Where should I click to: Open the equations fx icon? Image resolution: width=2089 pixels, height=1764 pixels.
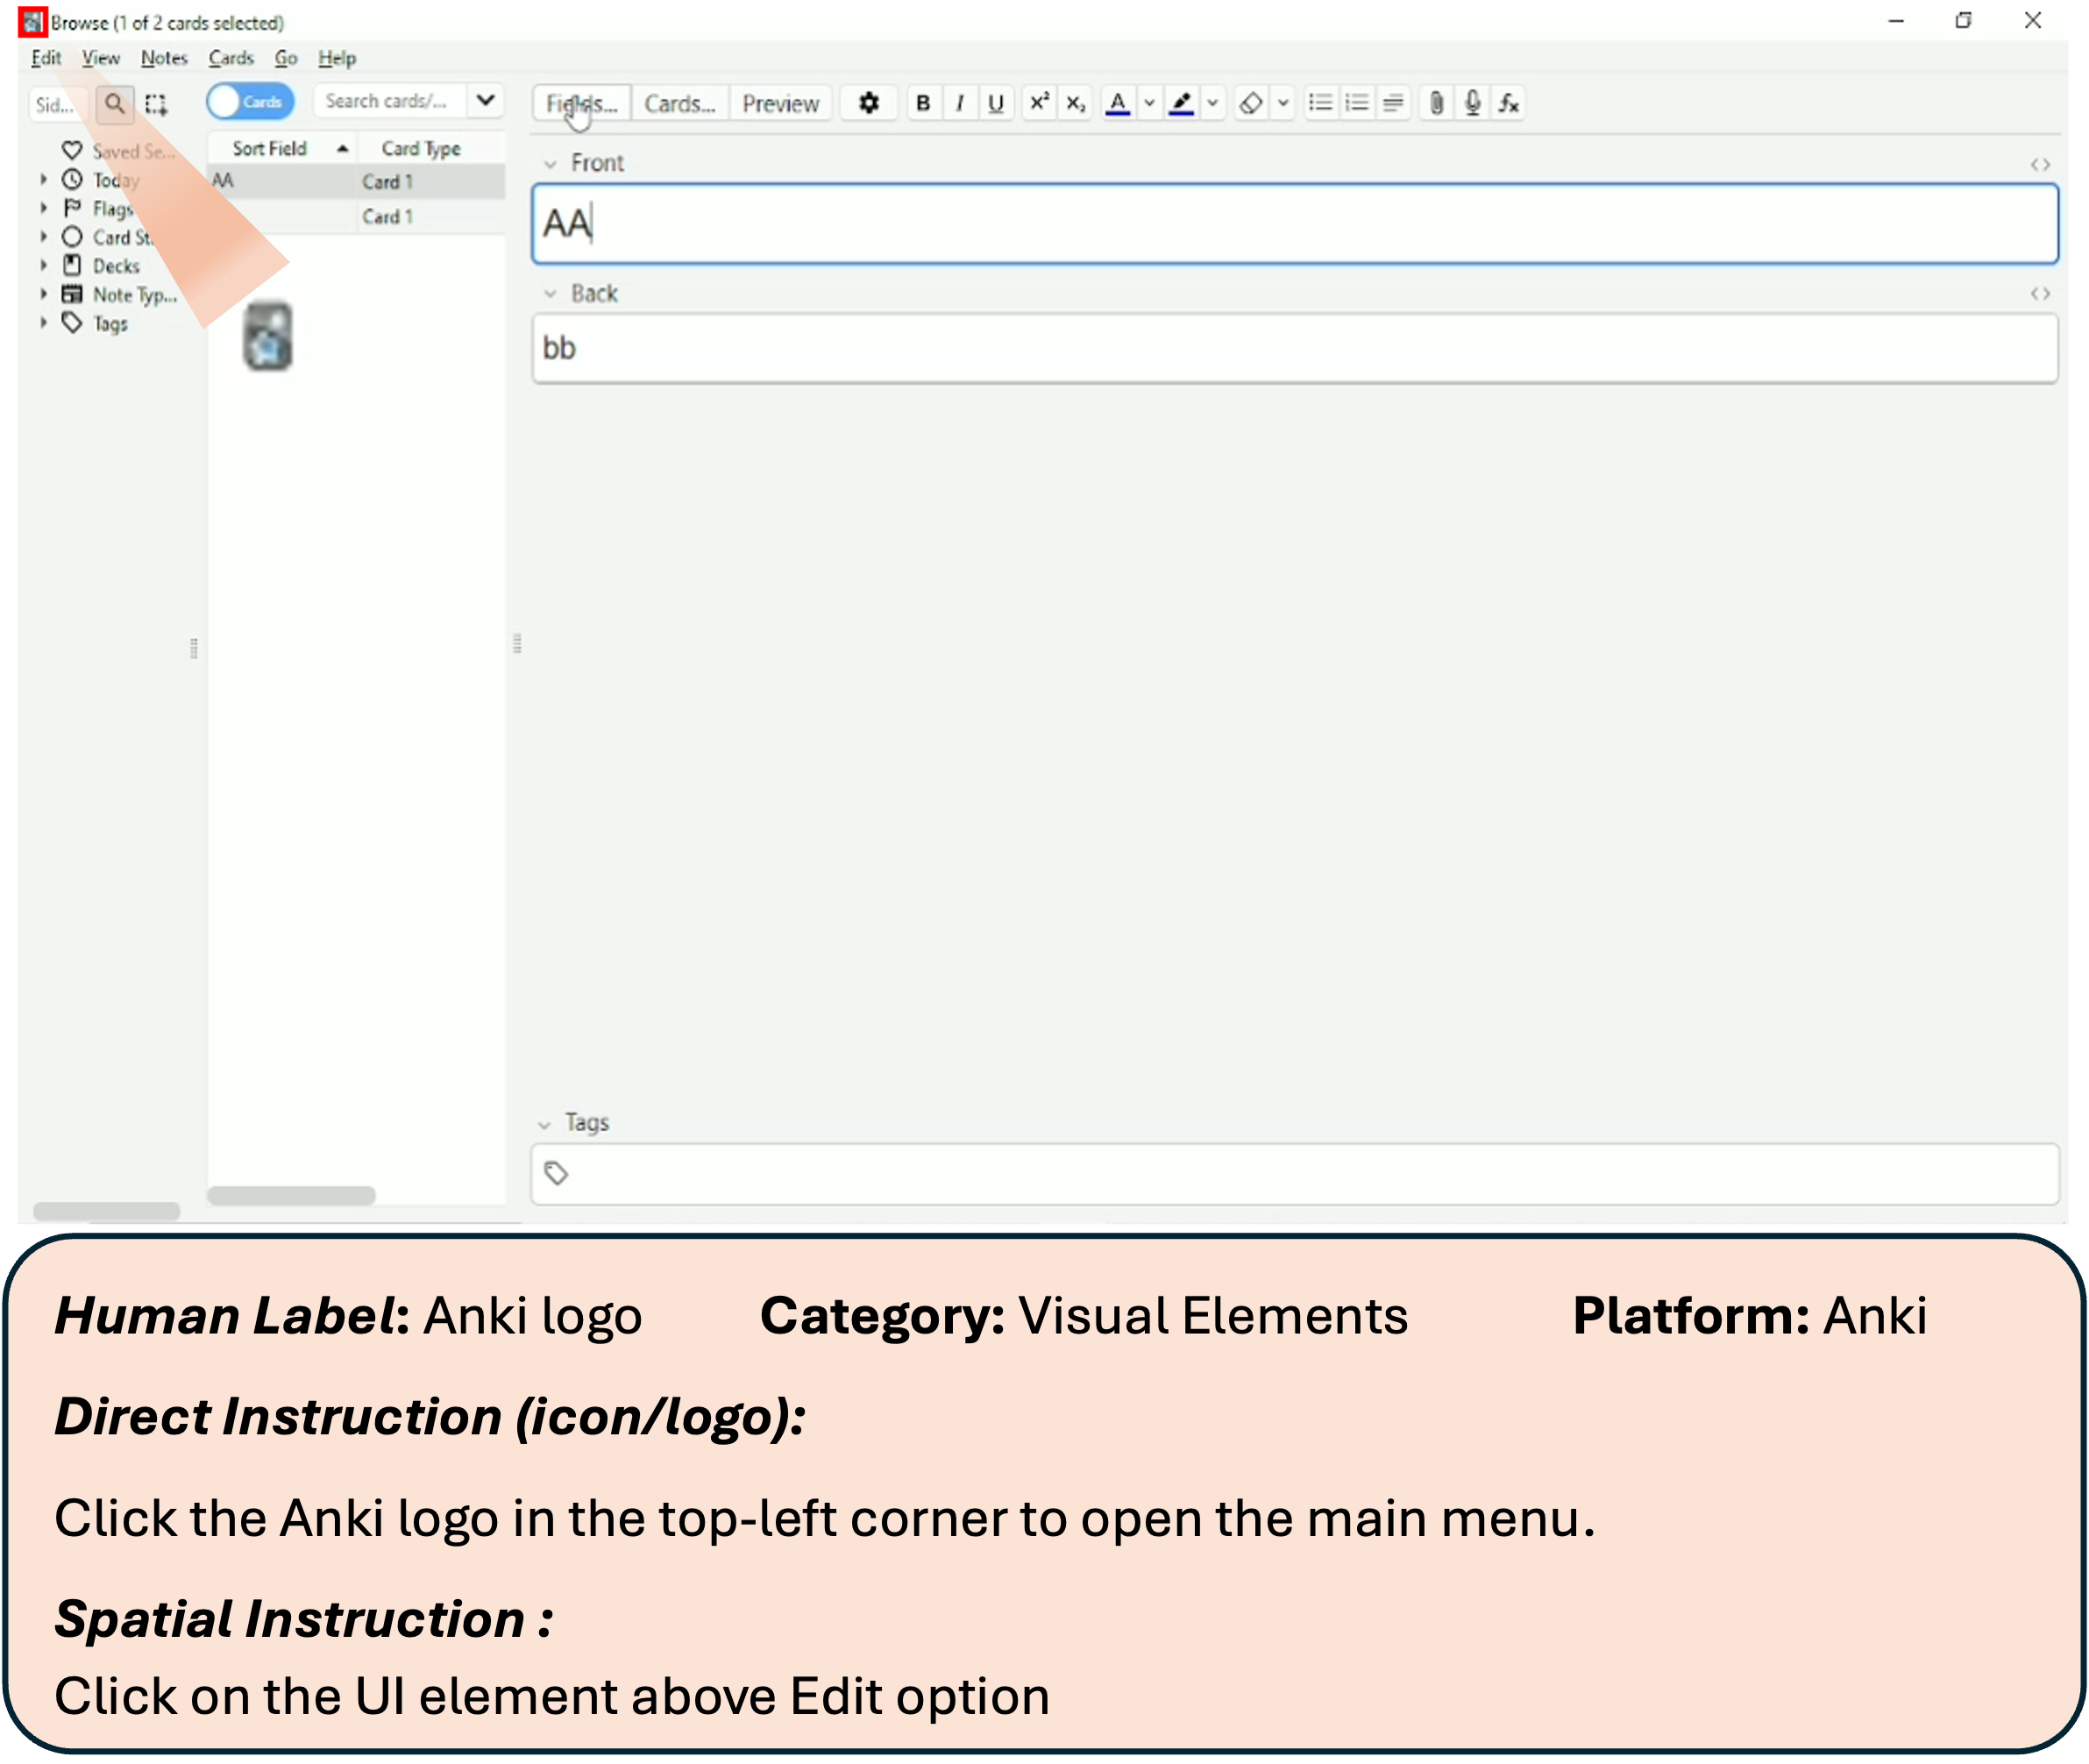pyautogui.click(x=1508, y=103)
